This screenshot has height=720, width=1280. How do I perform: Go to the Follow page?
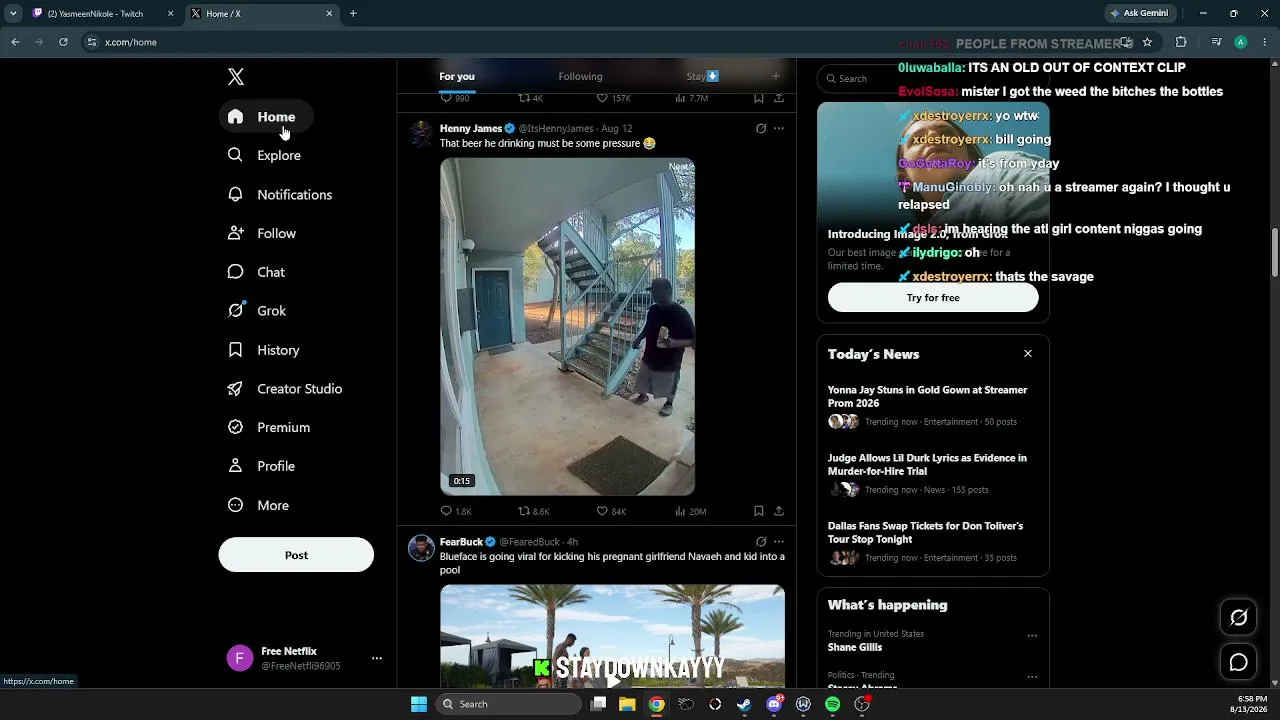click(262, 233)
